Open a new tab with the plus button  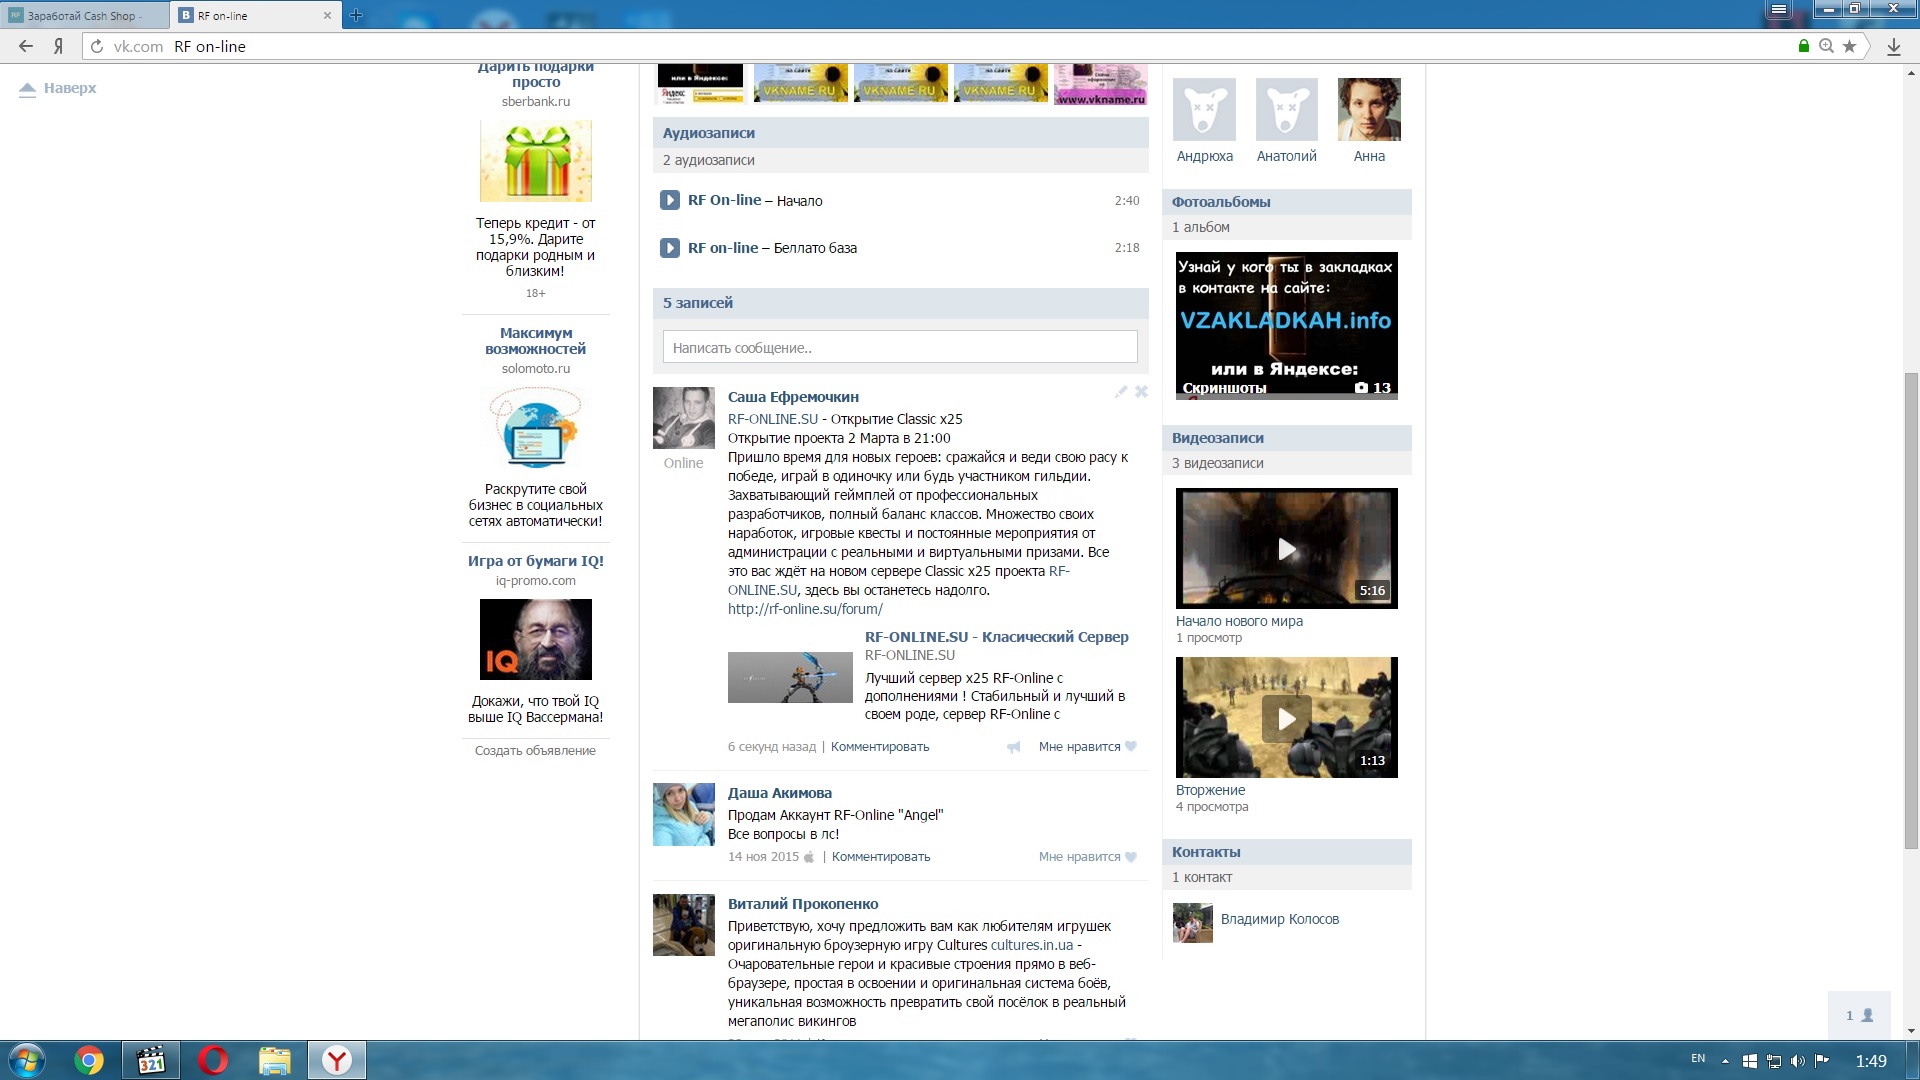pyautogui.click(x=356, y=15)
